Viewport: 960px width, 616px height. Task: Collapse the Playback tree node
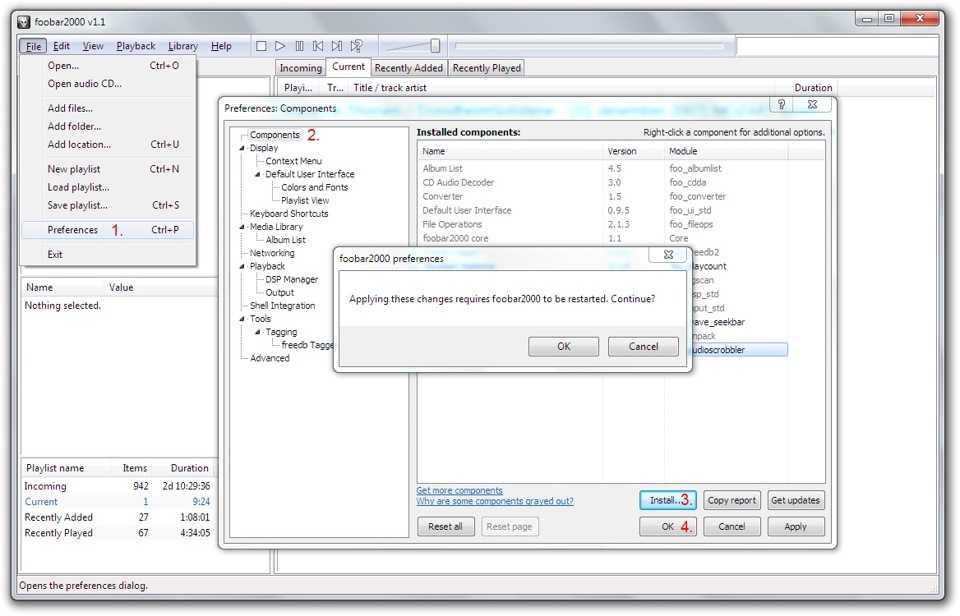[242, 267]
